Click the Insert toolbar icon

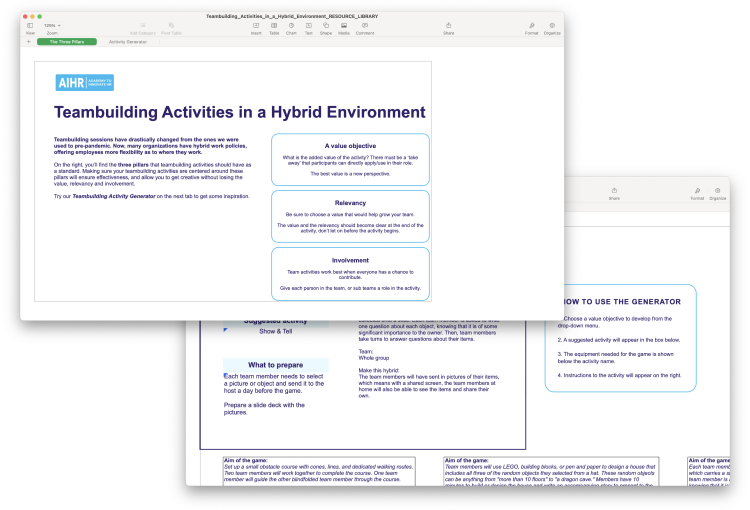(256, 25)
